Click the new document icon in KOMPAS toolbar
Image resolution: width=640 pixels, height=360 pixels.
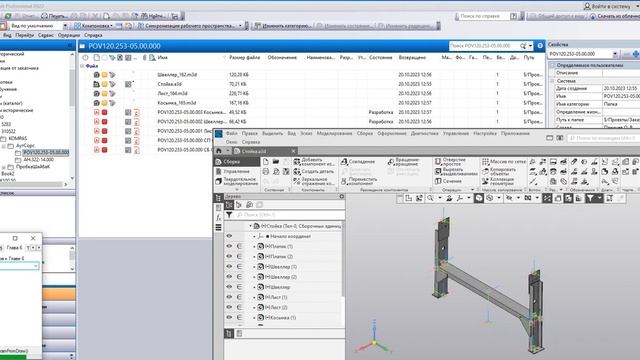click(x=266, y=162)
